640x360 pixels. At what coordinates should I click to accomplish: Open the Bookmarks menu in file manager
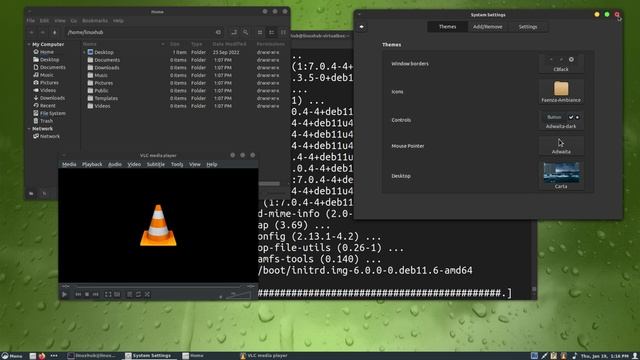tap(95, 20)
